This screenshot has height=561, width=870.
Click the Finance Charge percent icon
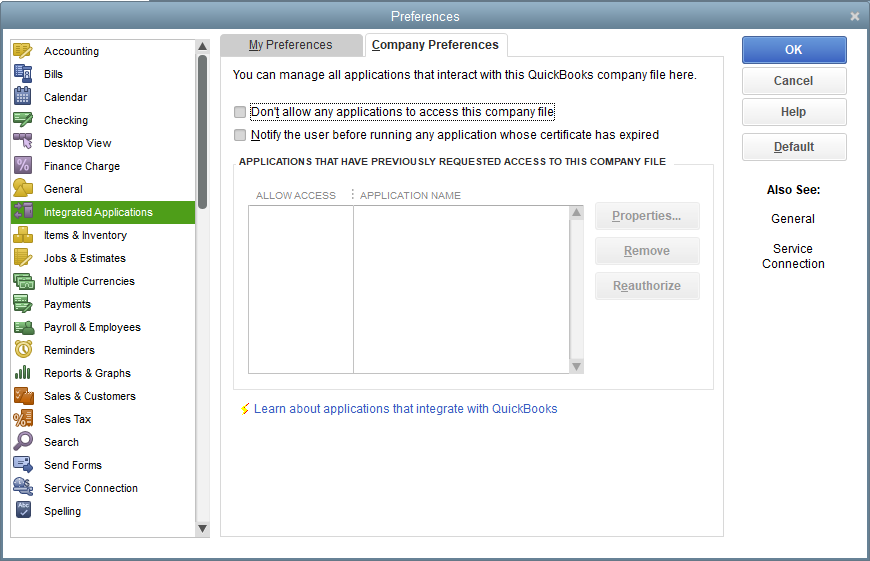tap(23, 166)
